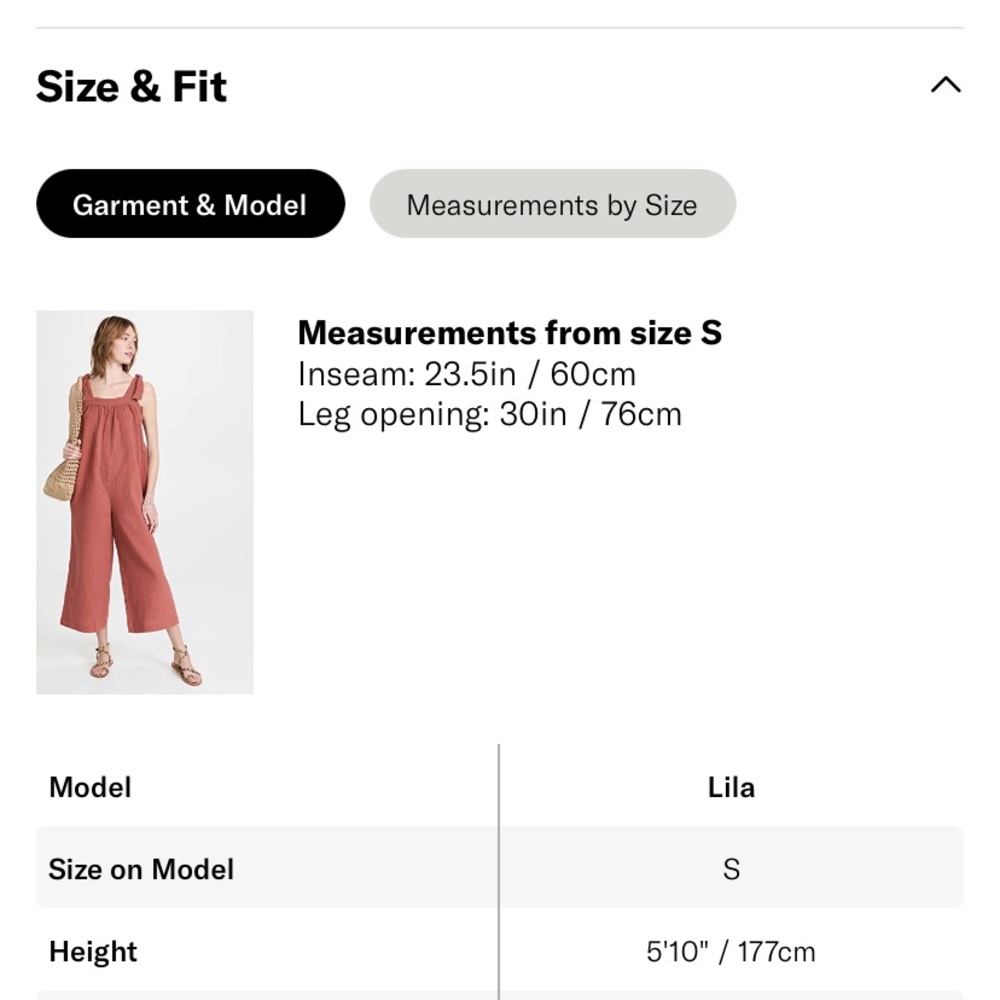Viewport: 1000px width, 1000px height.
Task: Select the Size on Model row
Action: (500, 869)
